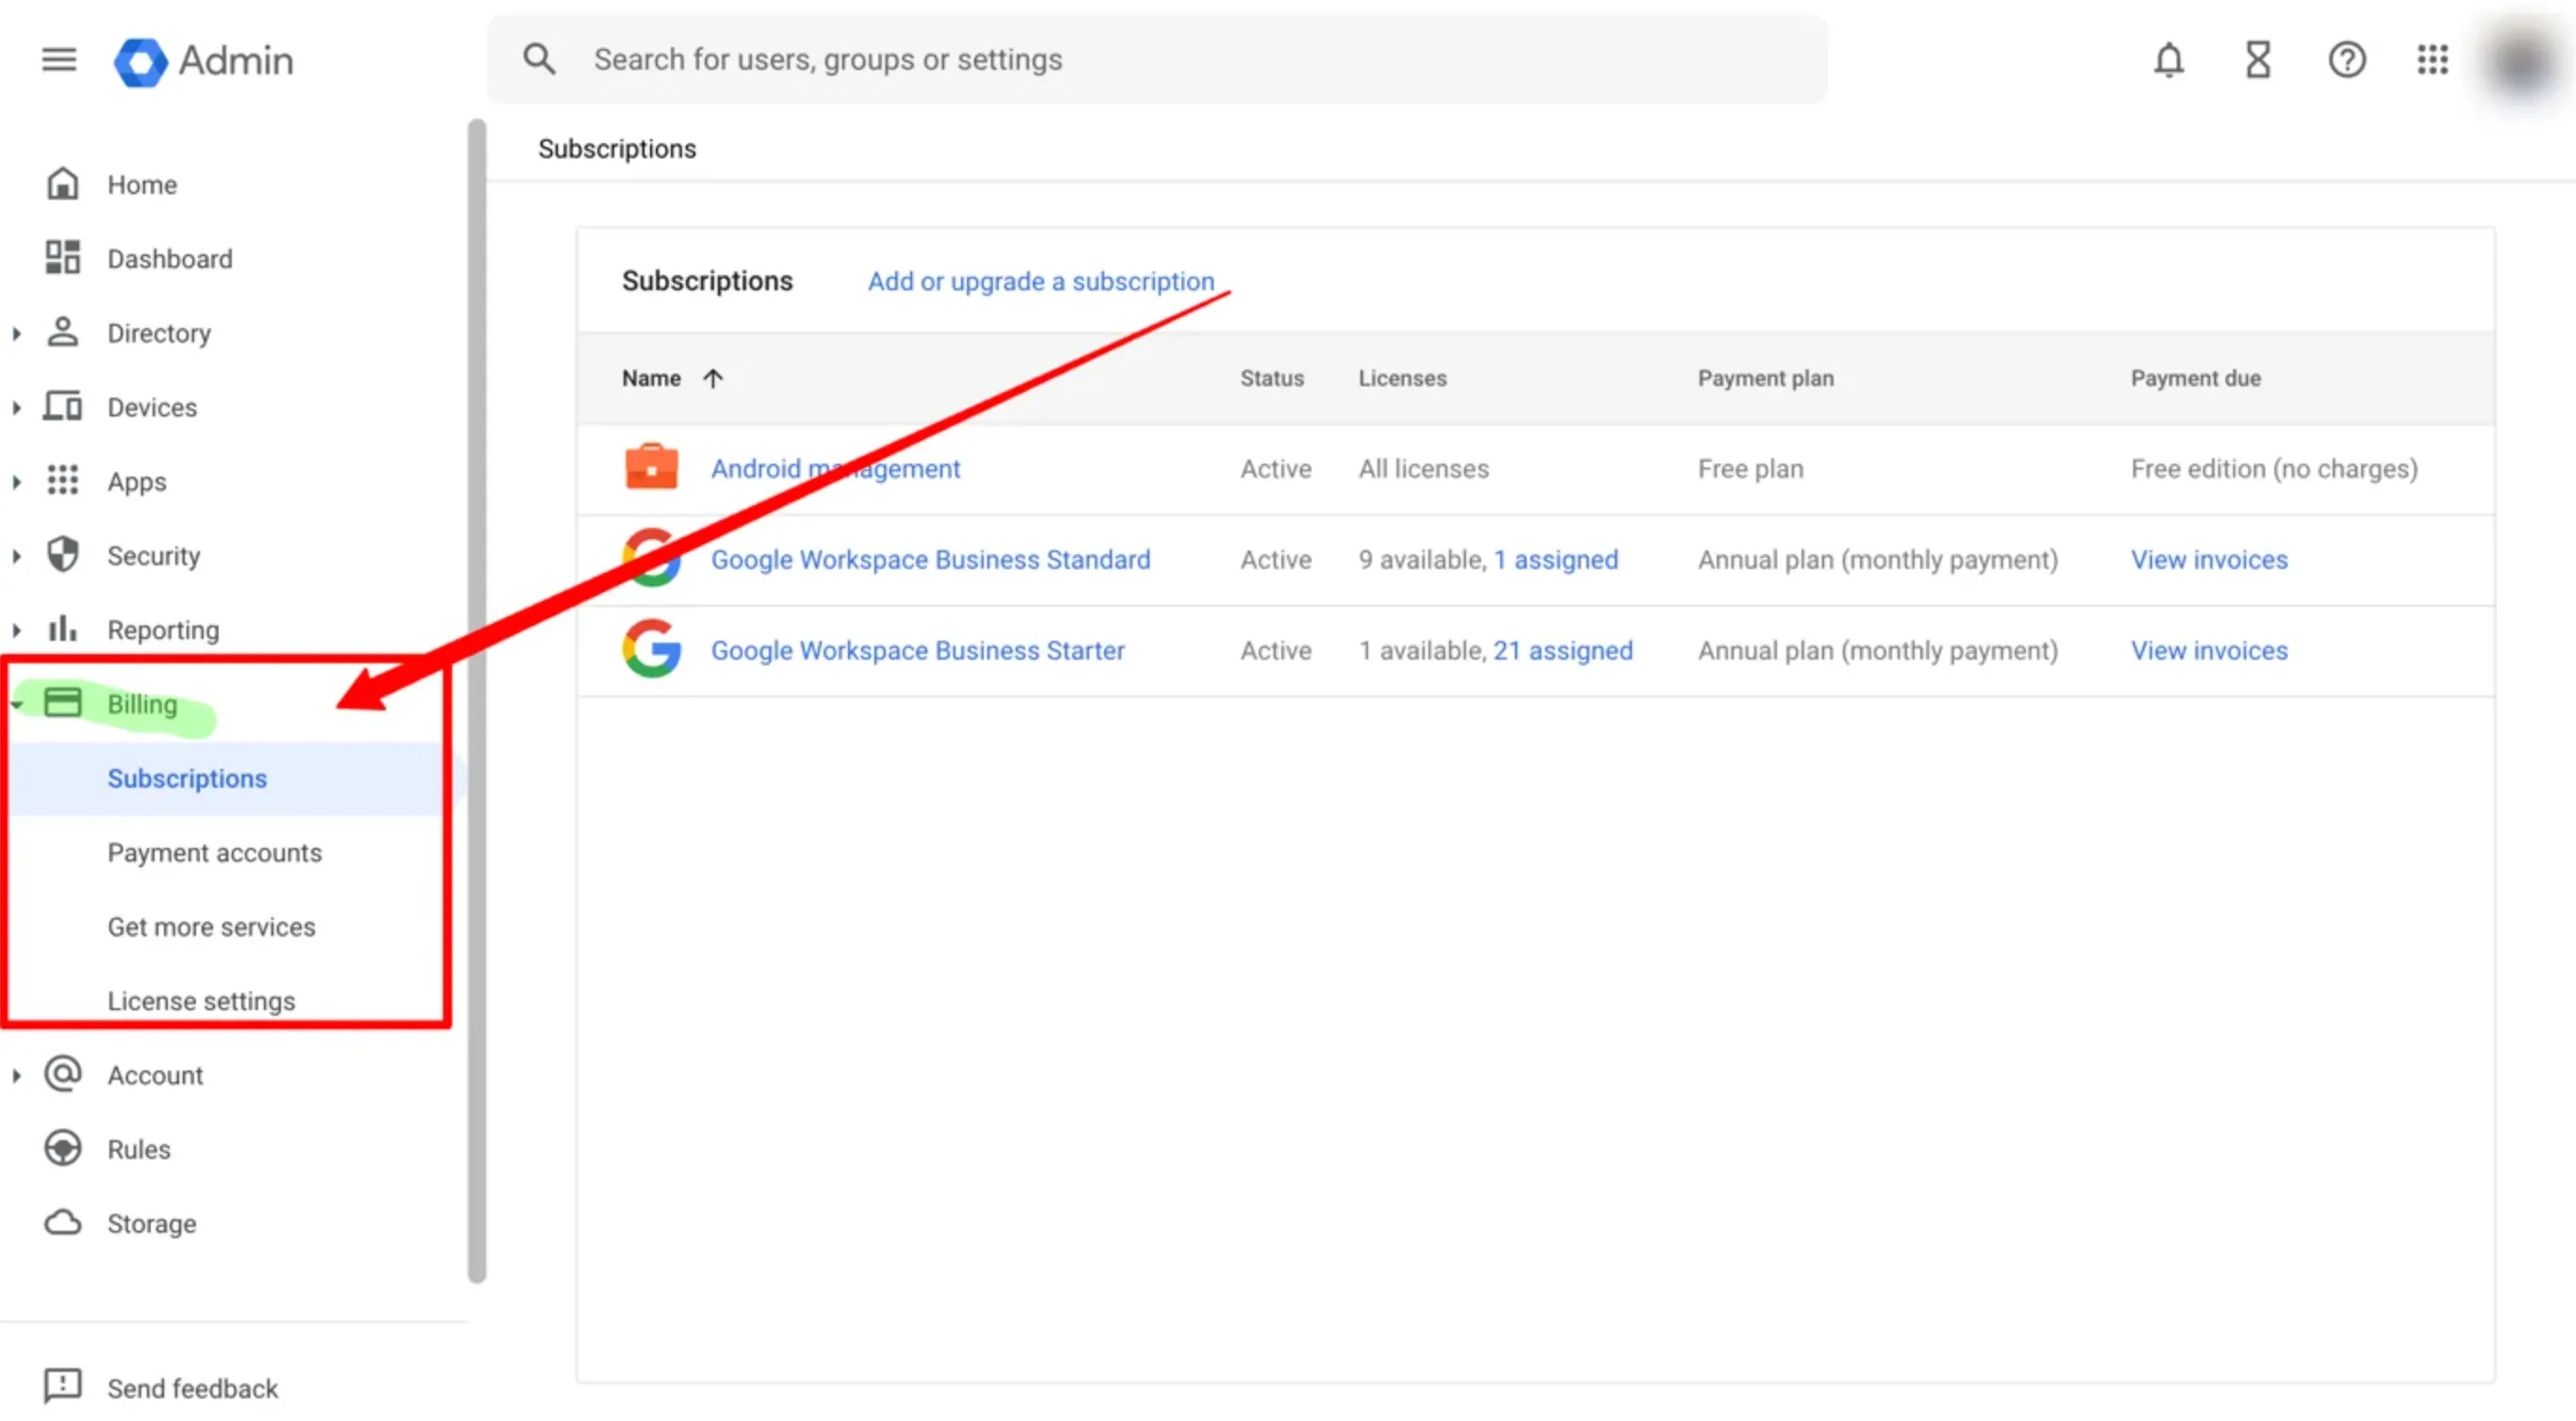View invoices for Business Starter
This screenshot has height=1421, width=2576.
2209,650
